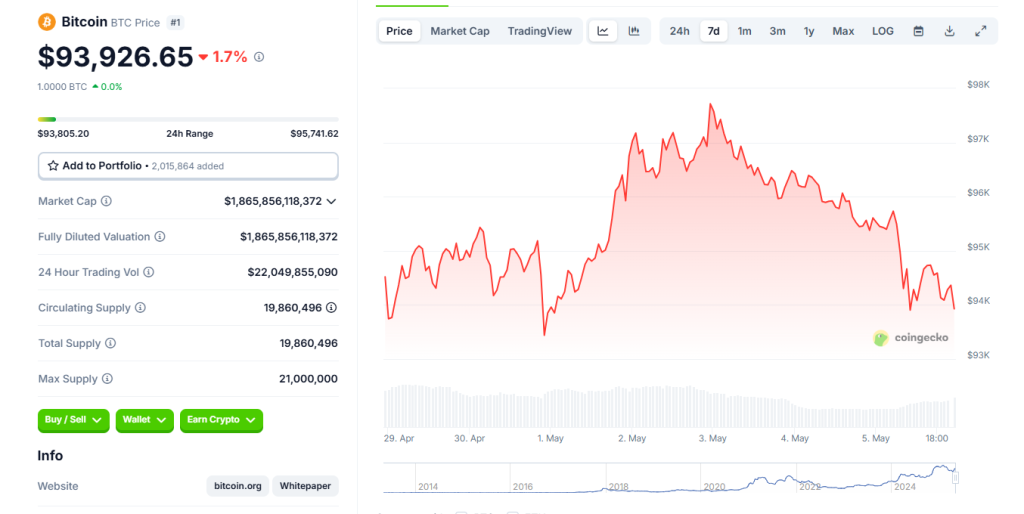Click the #1 rank badge
The image size is (1024, 514).
175,22
